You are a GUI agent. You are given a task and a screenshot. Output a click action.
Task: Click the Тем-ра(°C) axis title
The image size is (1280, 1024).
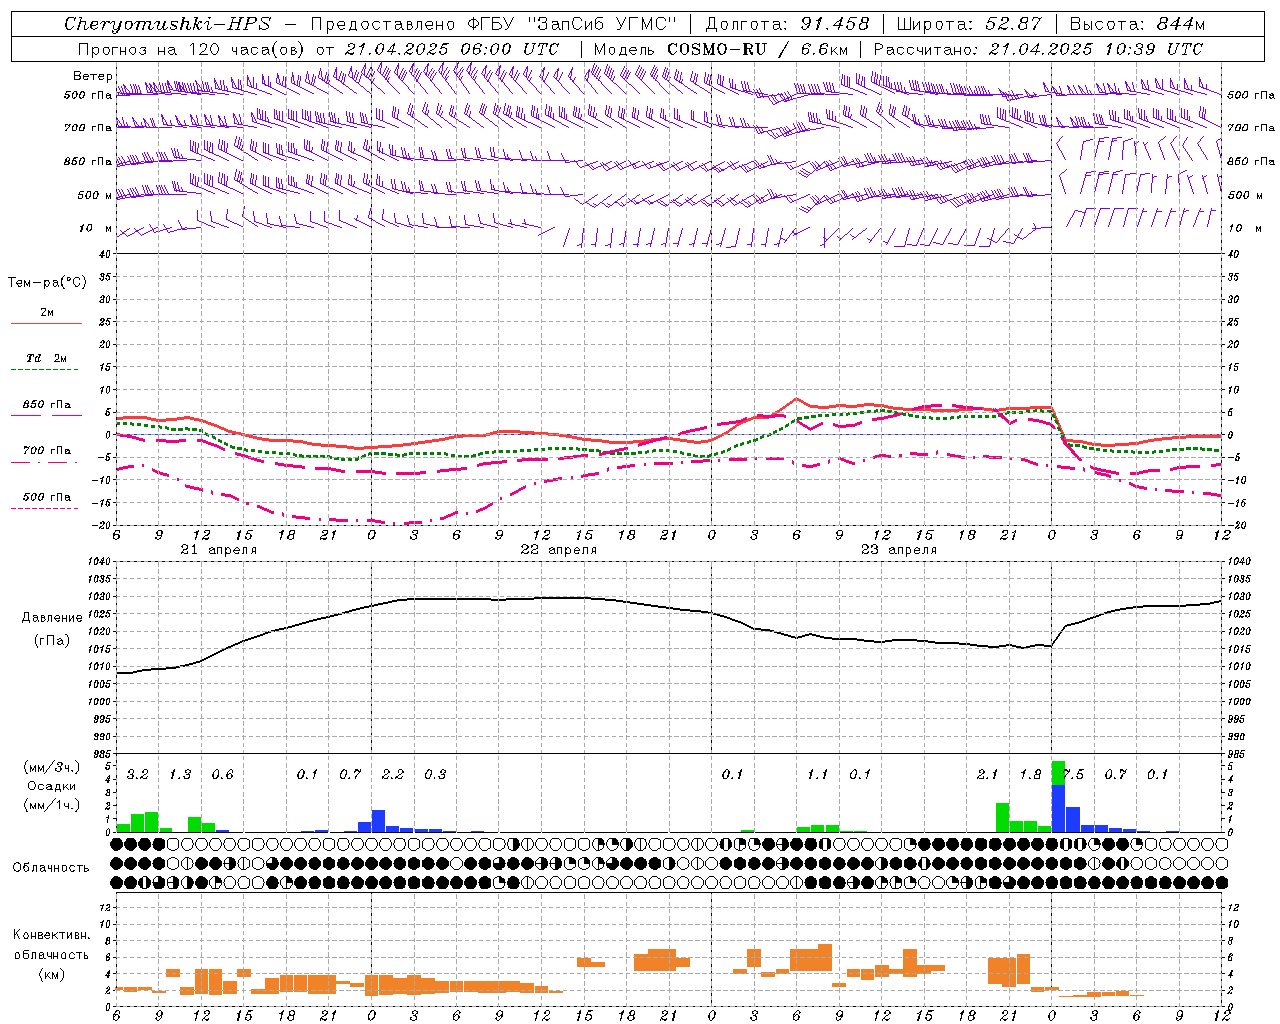point(47,283)
